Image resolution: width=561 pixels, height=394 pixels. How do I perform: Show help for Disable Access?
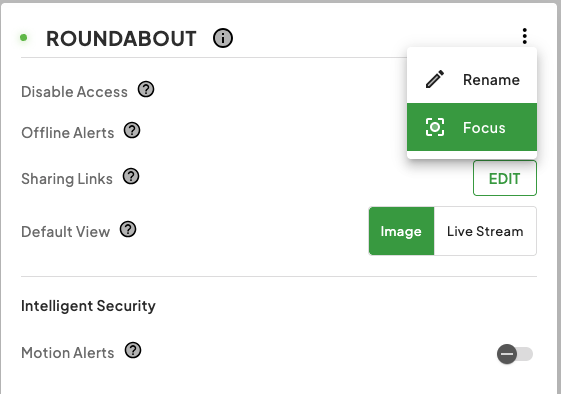[x=146, y=89]
